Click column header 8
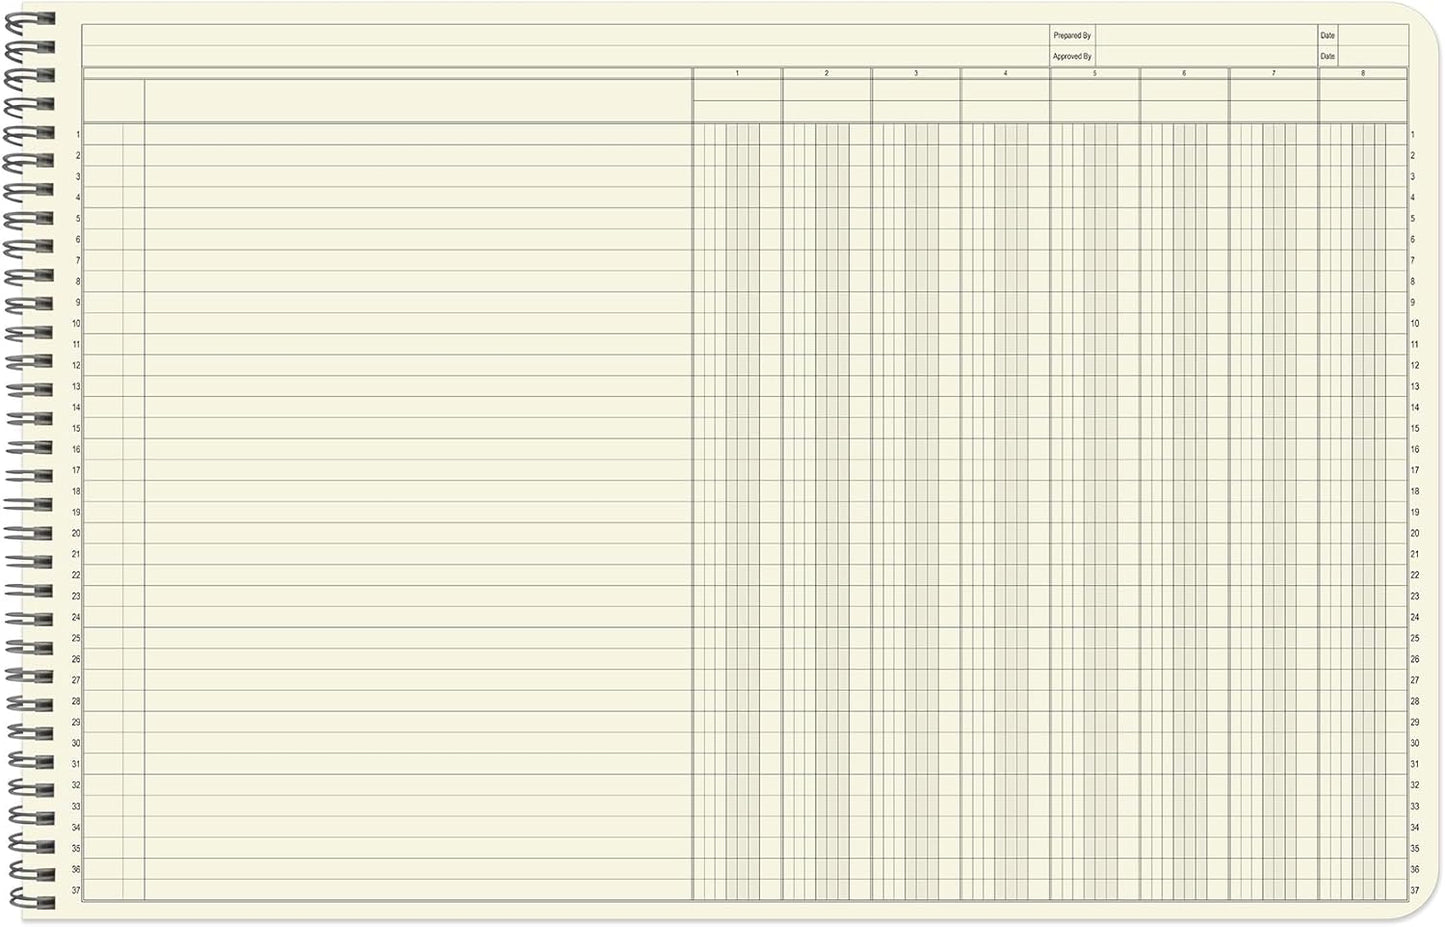This screenshot has width=1445, height=927. 1362,73
